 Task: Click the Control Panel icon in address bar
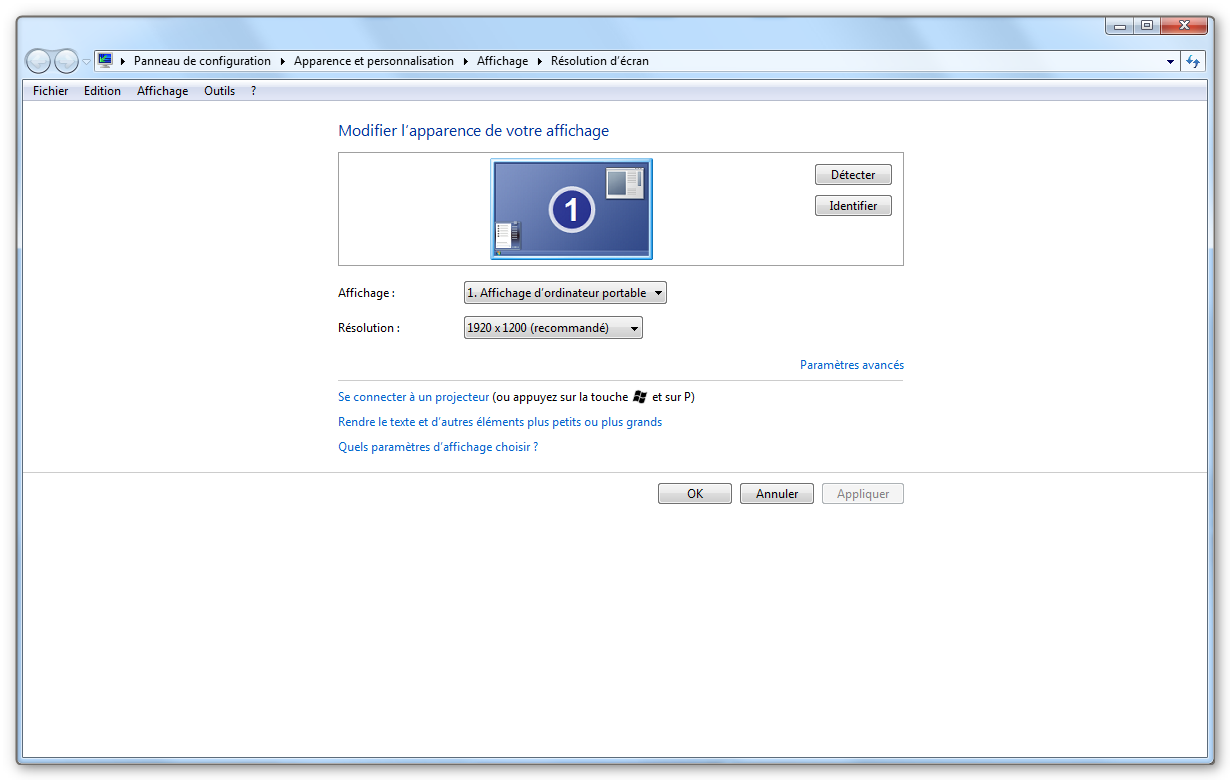click(x=105, y=61)
